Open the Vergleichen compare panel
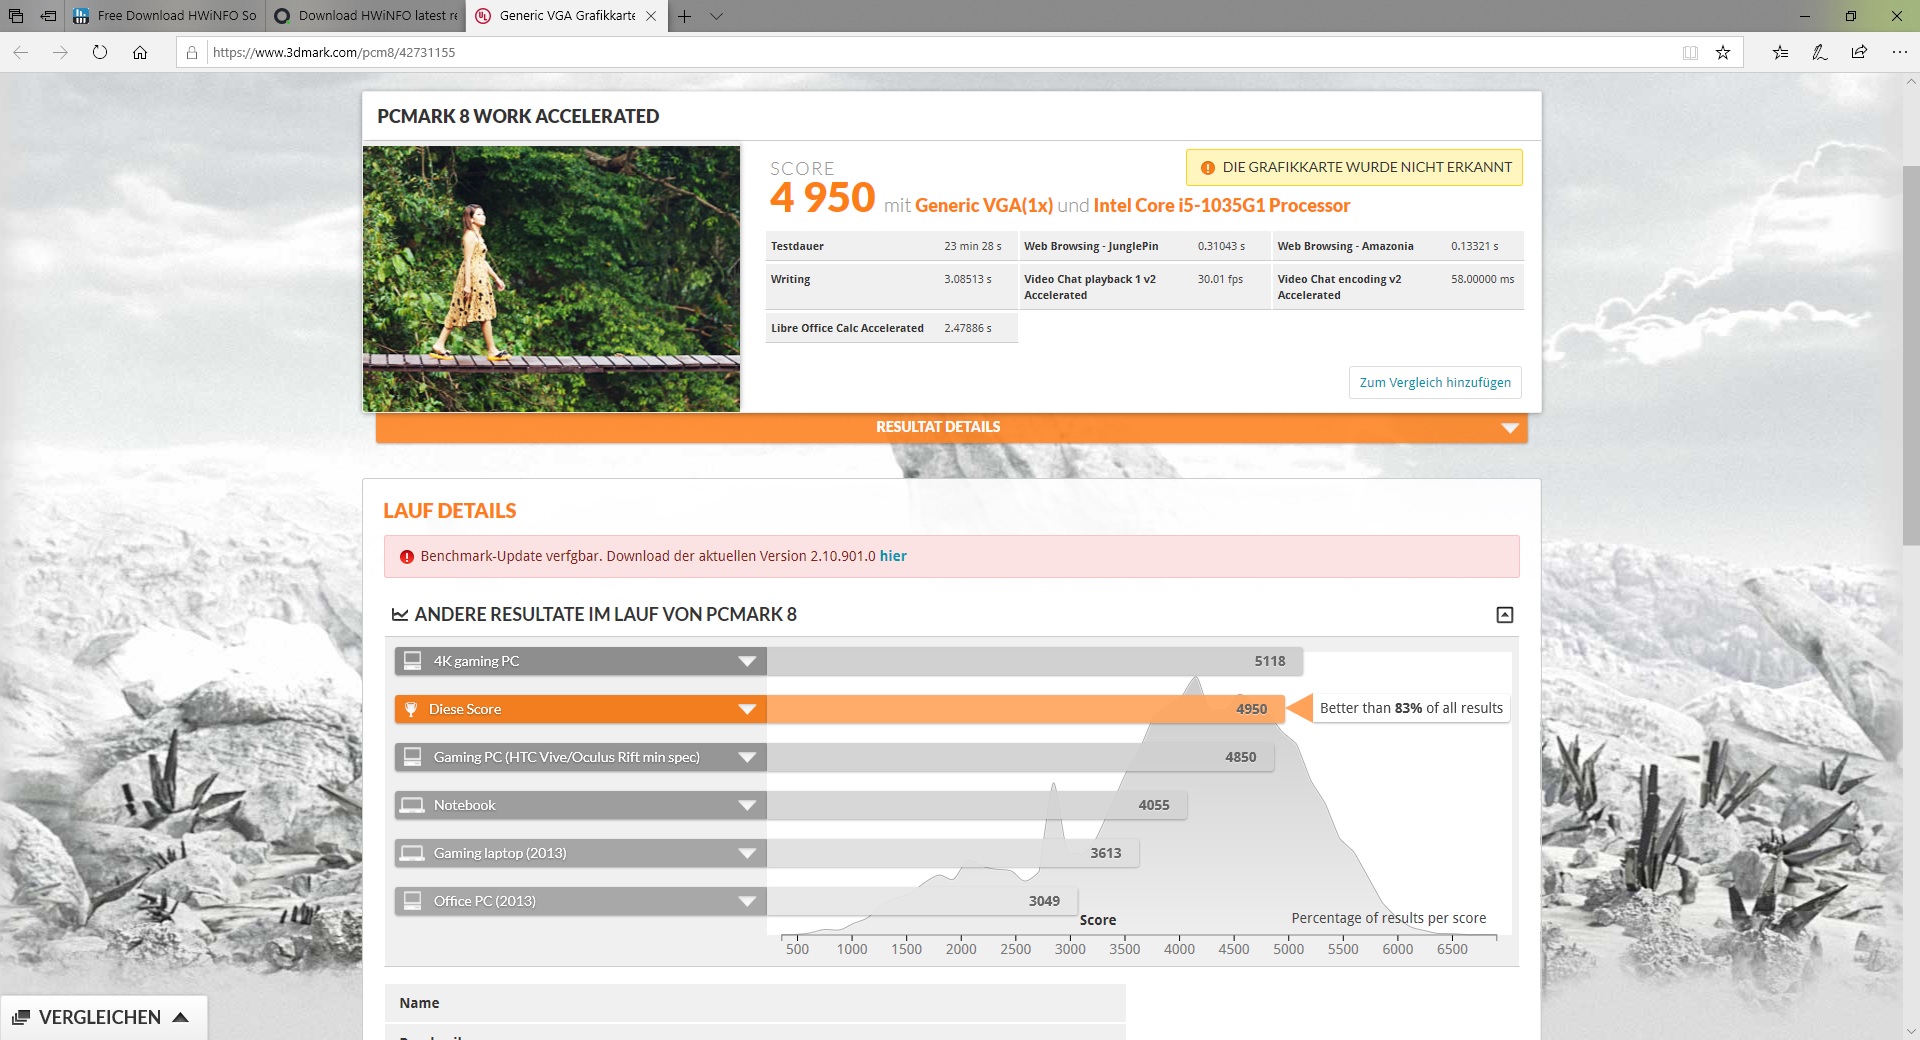This screenshot has height=1040, width=1920. tap(103, 1018)
